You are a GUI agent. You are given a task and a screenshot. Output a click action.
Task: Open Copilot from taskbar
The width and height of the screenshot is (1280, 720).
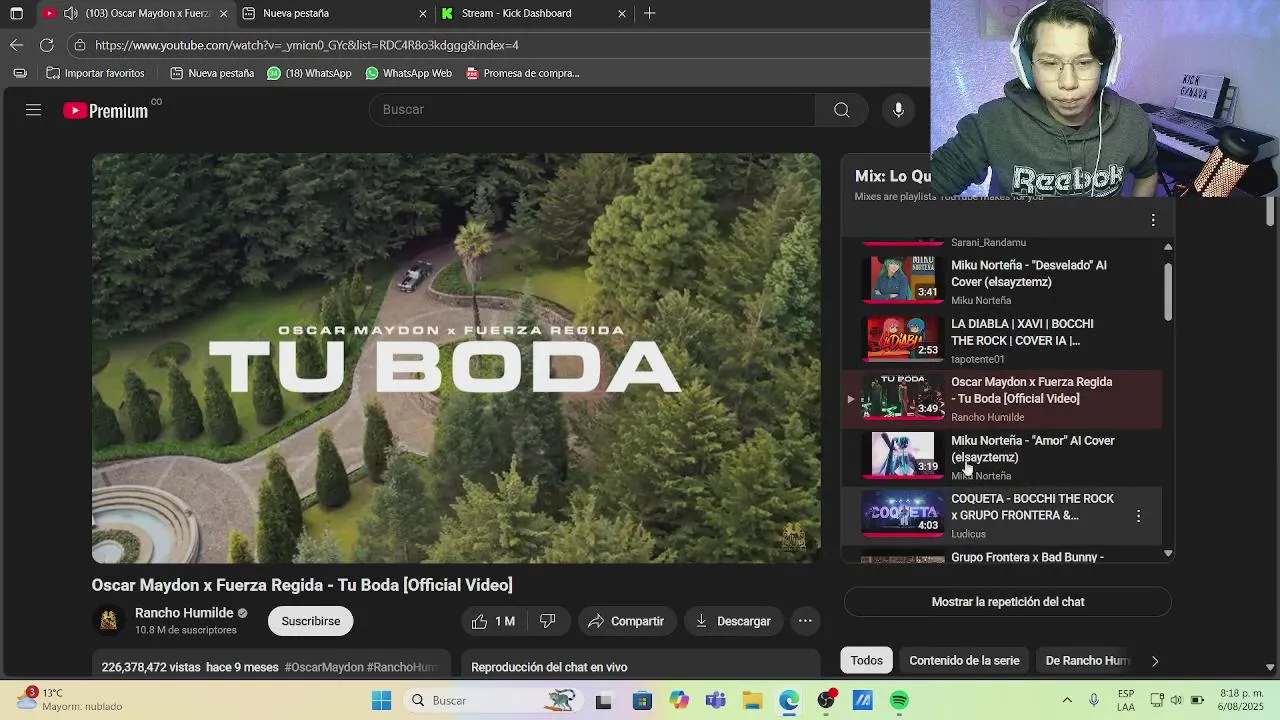[x=679, y=701]
